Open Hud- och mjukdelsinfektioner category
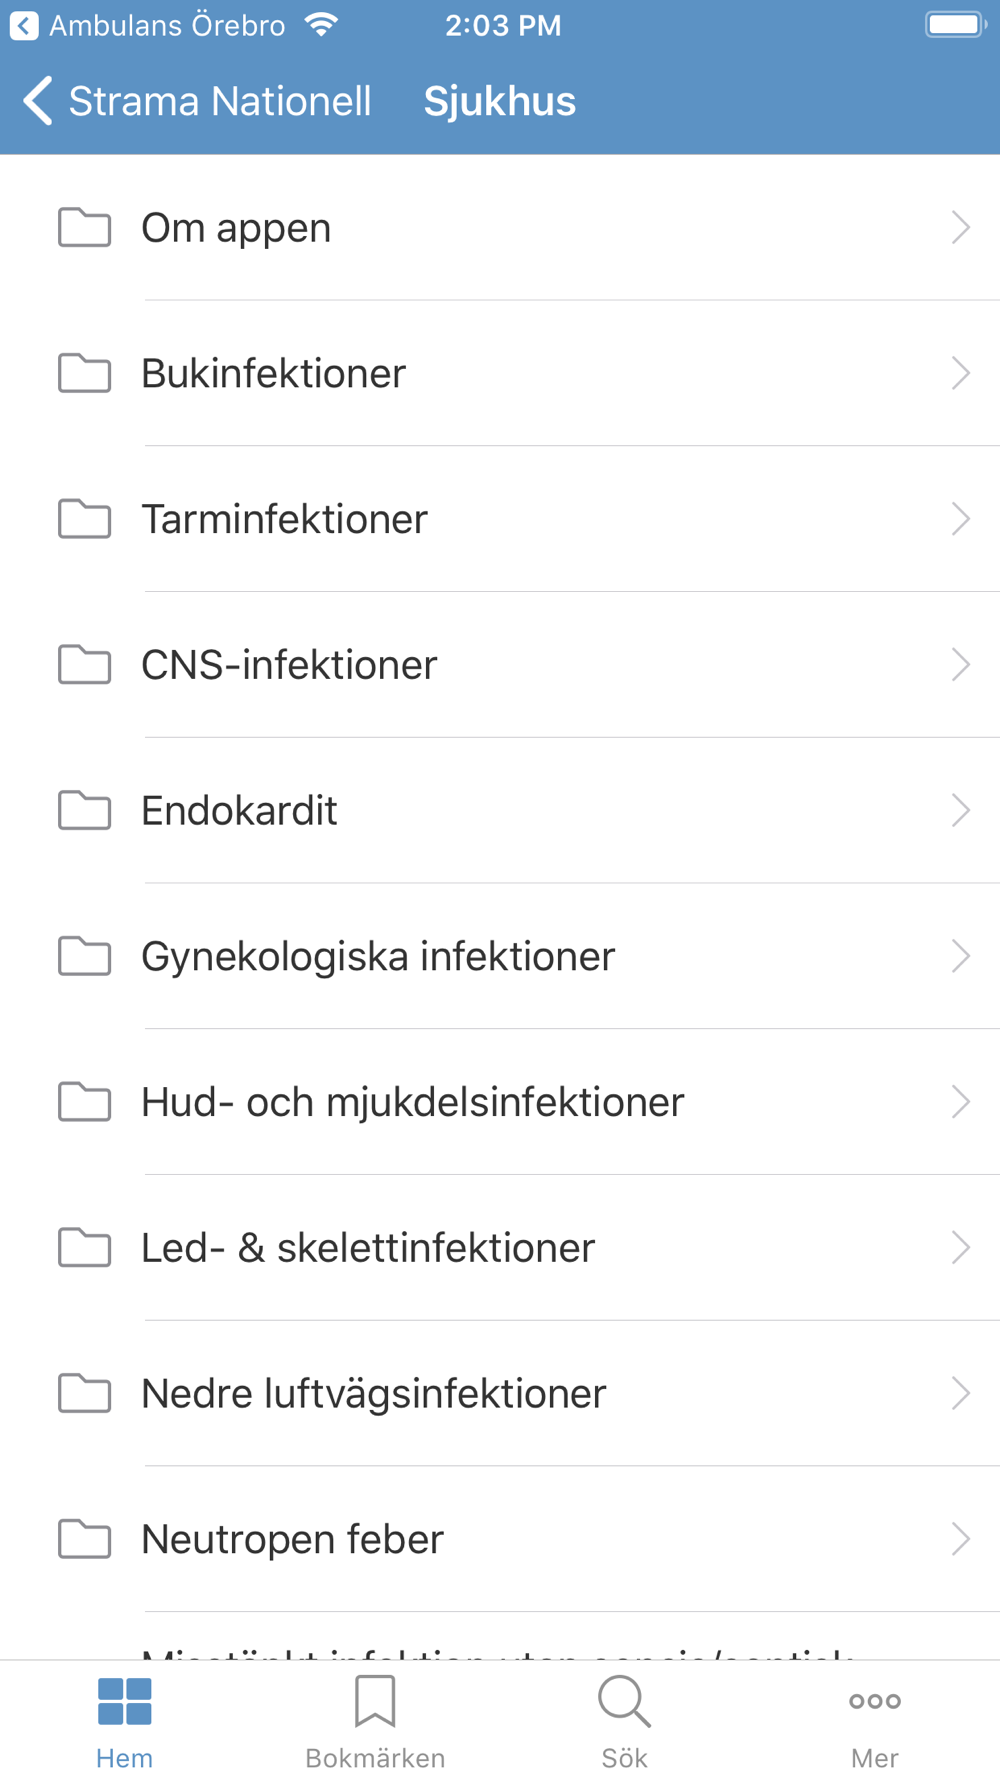This screenshot has height=1778, width=1000. [x=412, y=1102]
